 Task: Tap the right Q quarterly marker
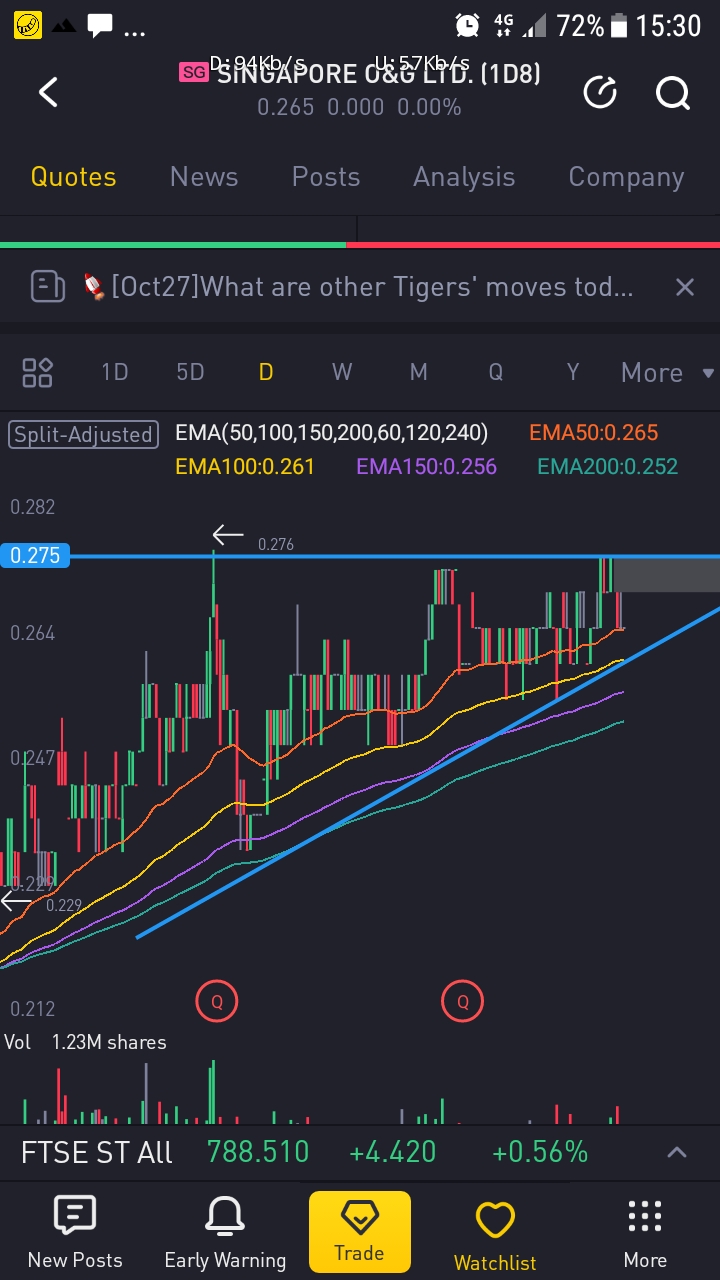pos(463,1001)
